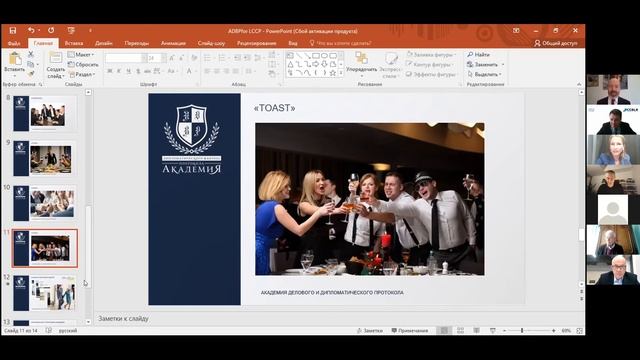
Task: Open the Переходы ribbon tab
Action: pos(137,43)
